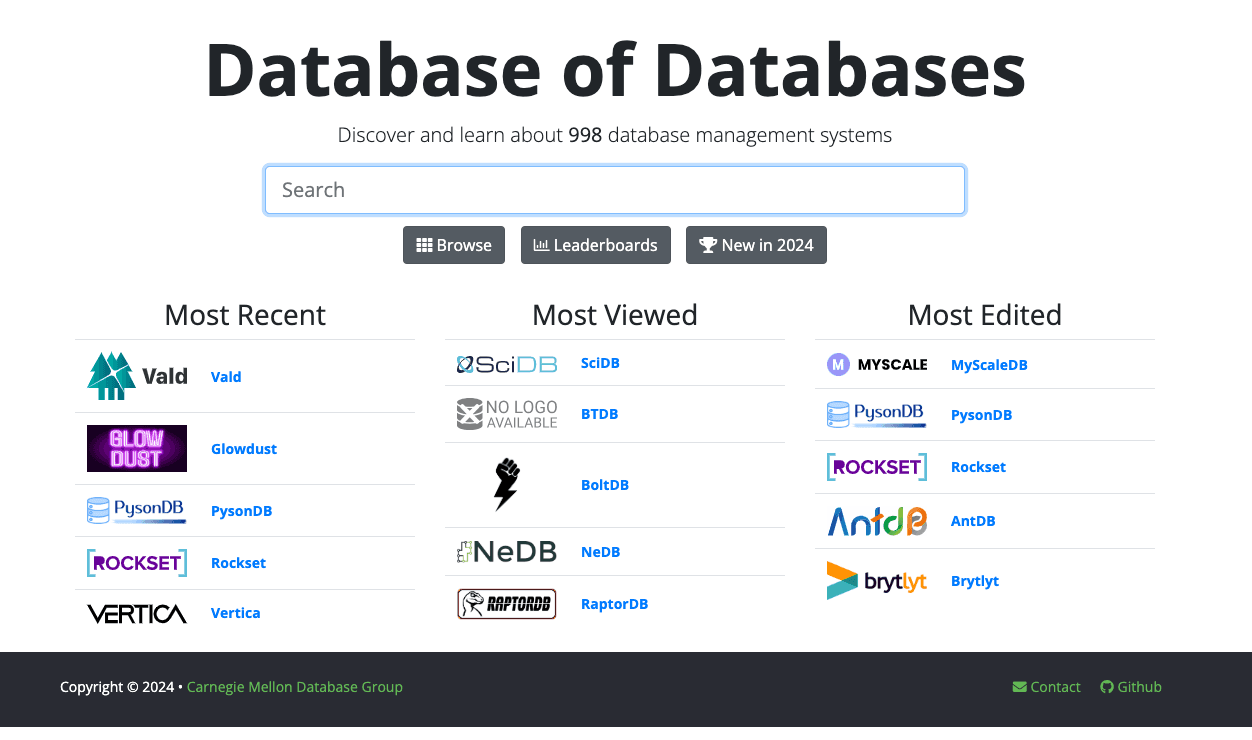The height and width of the screenshot is (740, 1252).
Task: Open the BTDB text link
Action: click(x=600, y=414)
